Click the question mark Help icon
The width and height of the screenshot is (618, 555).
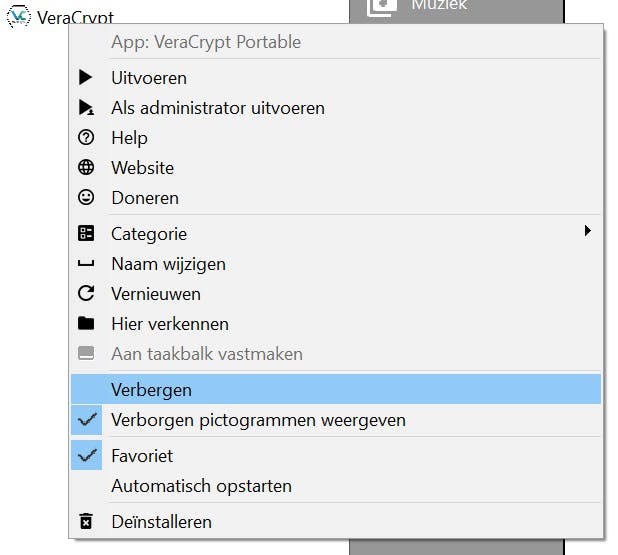tap(86, 137)
